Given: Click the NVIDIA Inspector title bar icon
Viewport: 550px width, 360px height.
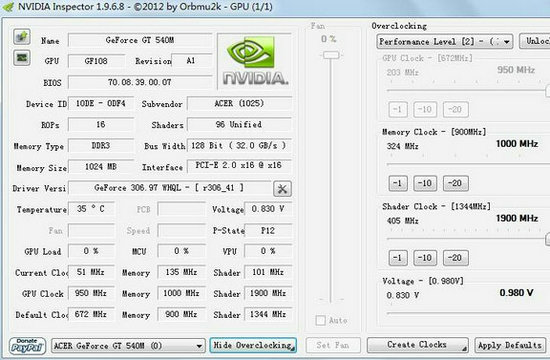Looking at the screenshot, I should click(x=8, y=6).
